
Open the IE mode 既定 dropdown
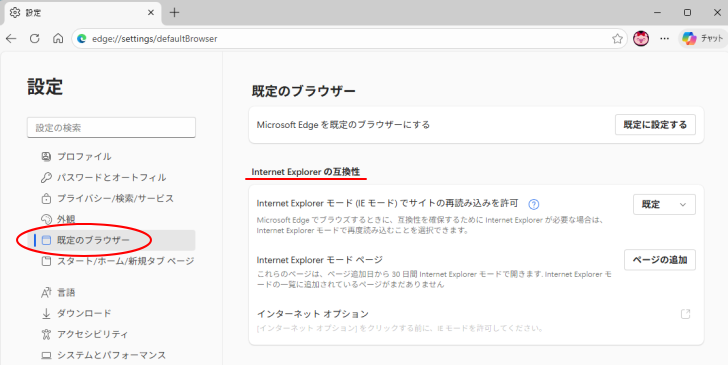[x=664, y=204]
